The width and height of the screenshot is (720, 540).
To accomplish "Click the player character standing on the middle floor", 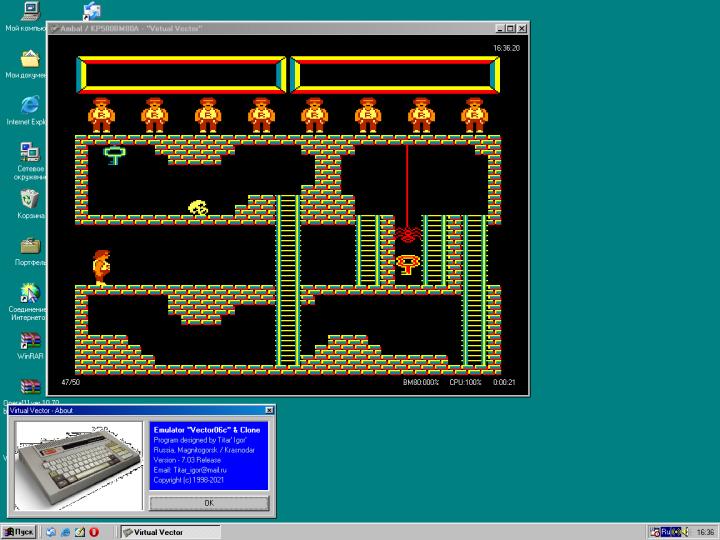I will [x=101, y=267].
